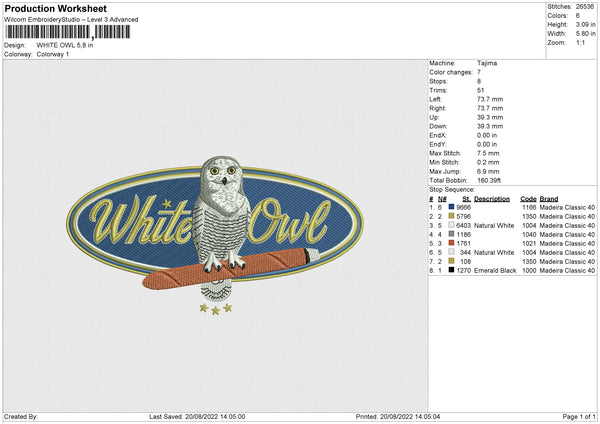Click the 'Last Saved: 20/08/2022 14:05:00' text
The image size is (600, 424).
197,416
